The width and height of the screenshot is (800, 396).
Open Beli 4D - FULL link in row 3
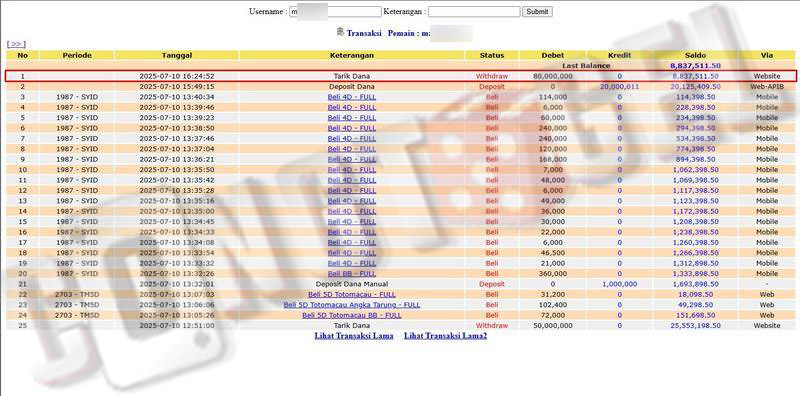tap(352, 97)
